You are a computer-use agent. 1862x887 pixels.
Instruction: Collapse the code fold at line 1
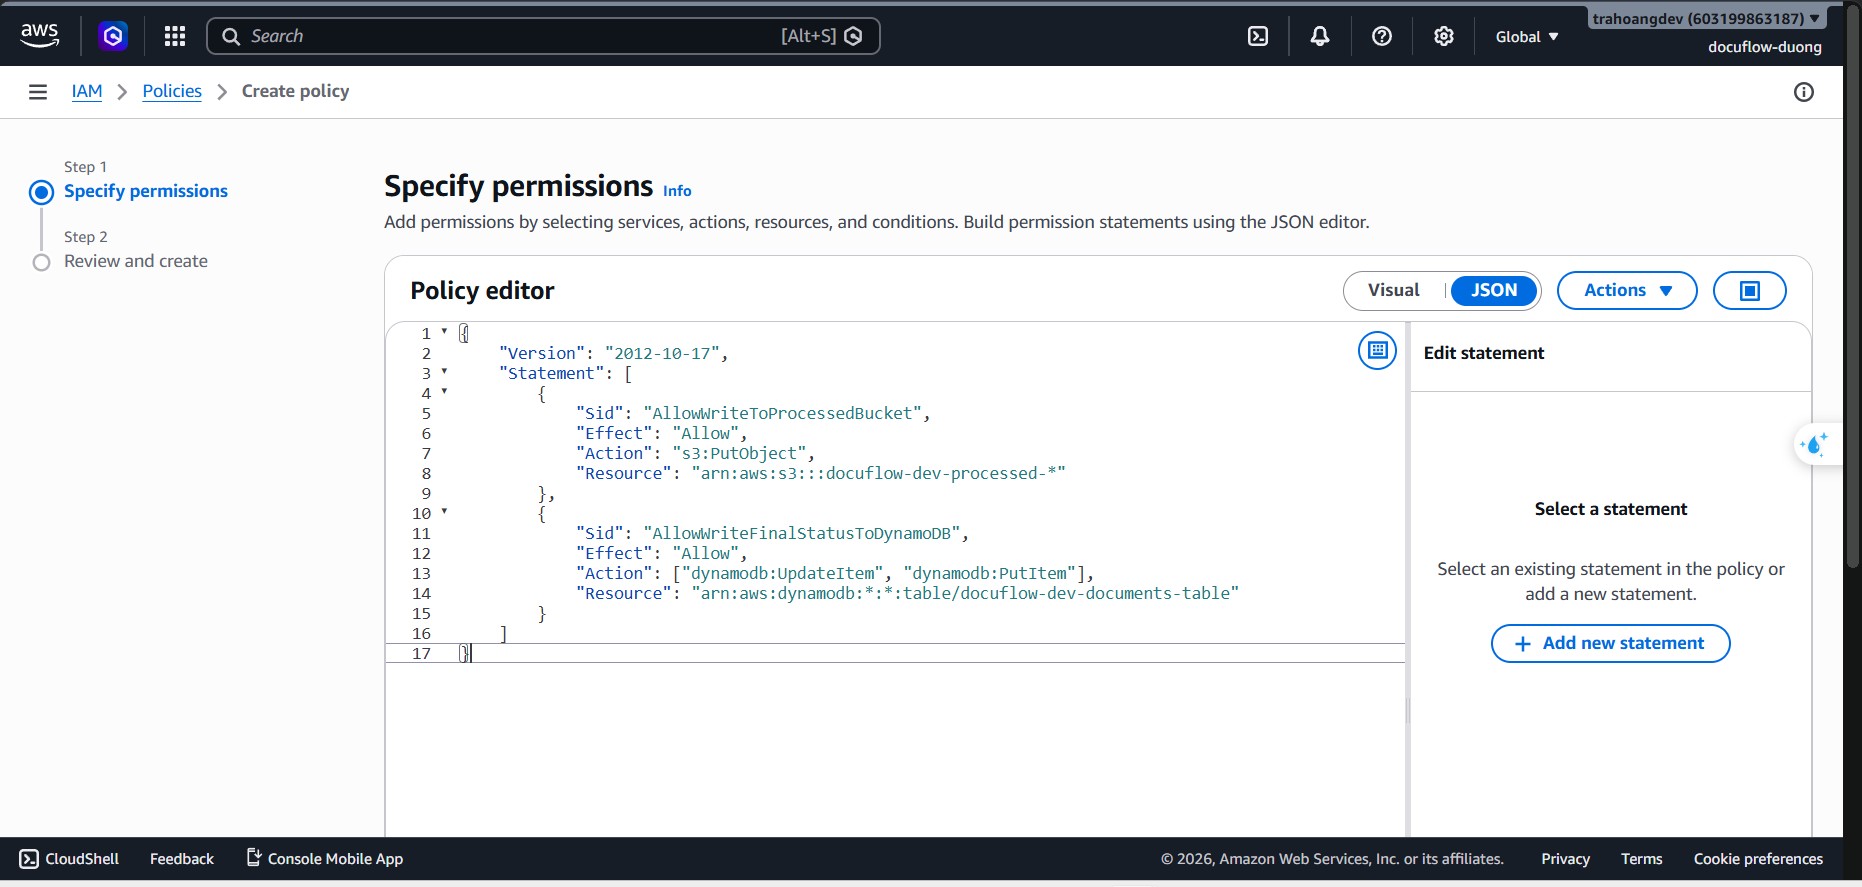click(x=444, y=331)
